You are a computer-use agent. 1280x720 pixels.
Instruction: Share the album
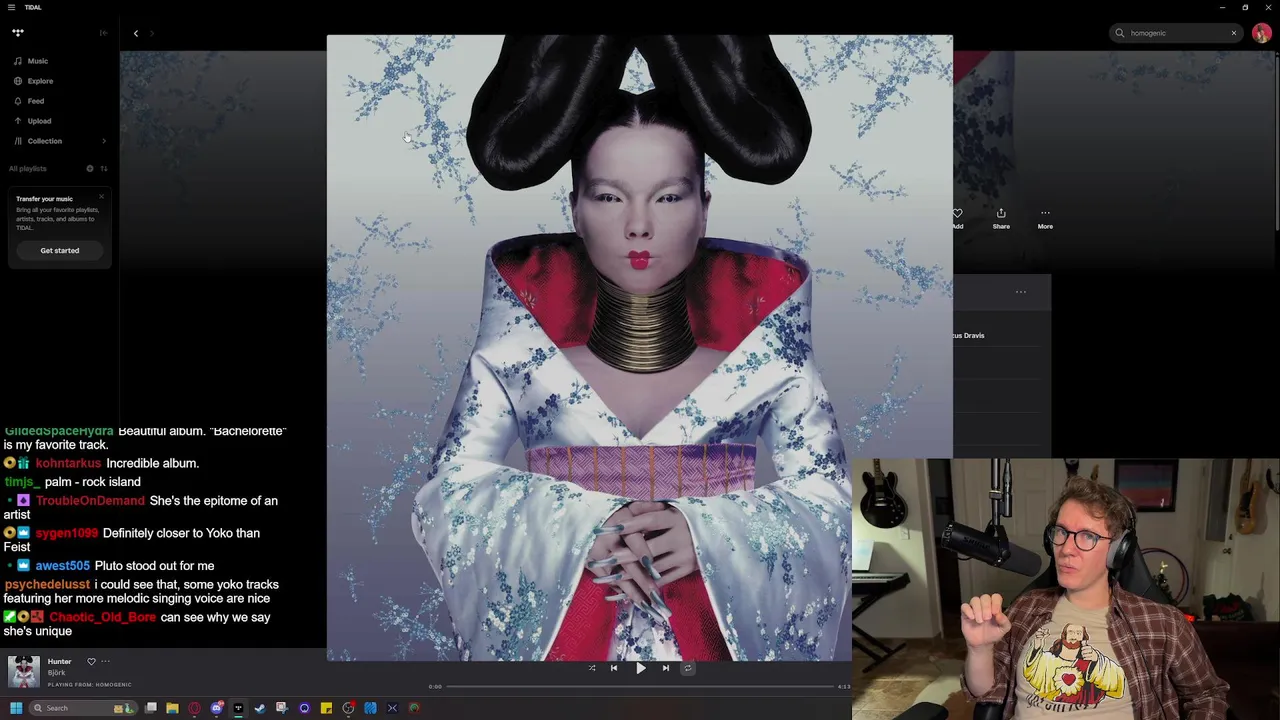1001,218
